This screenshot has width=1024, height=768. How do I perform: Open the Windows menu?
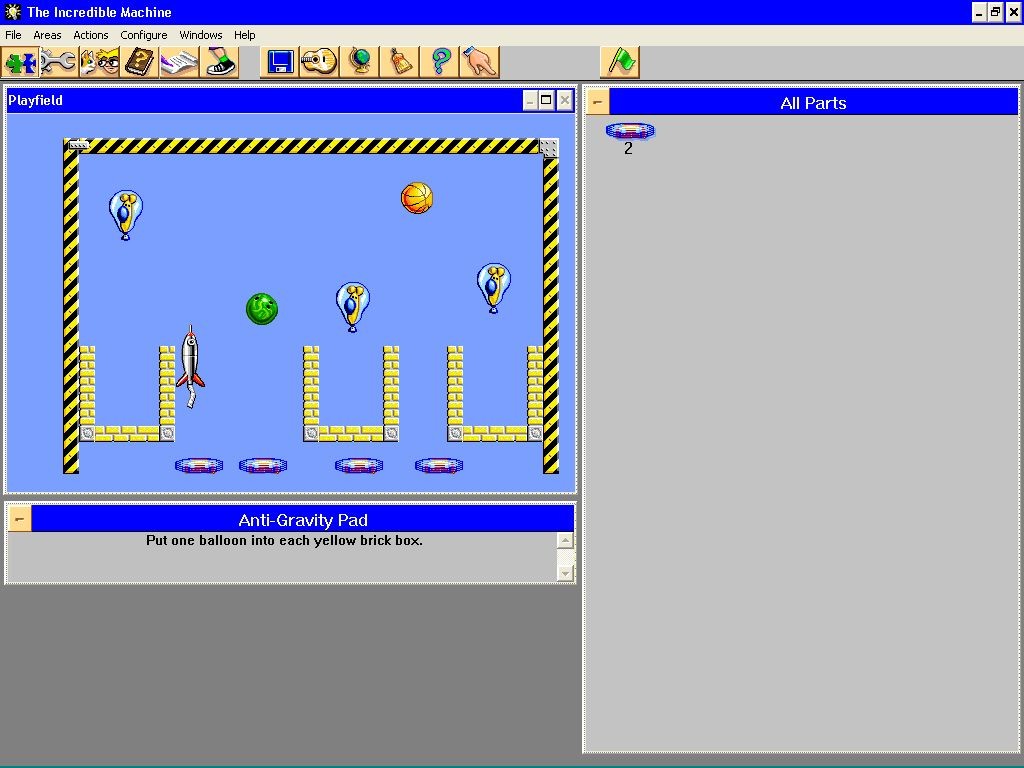click(200, 35)
